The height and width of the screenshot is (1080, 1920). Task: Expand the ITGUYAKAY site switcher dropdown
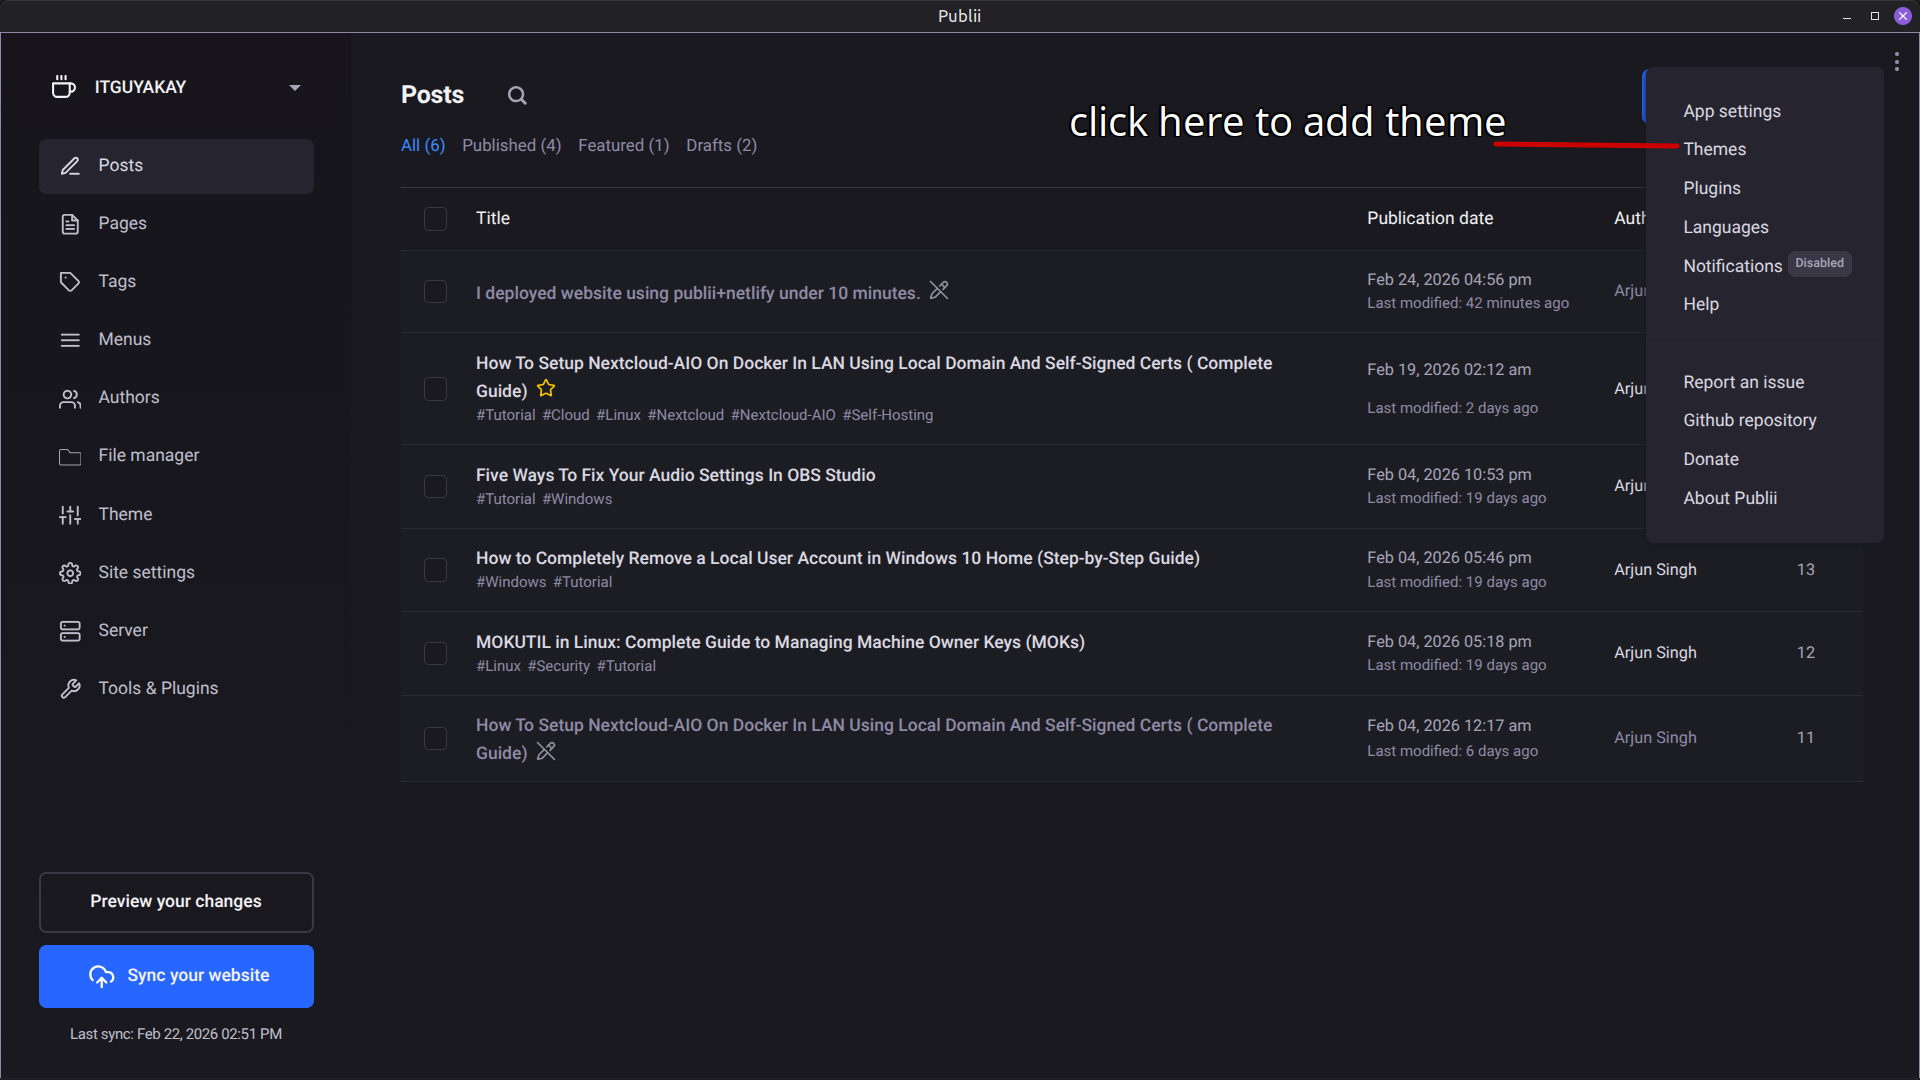tap(294, 87)
